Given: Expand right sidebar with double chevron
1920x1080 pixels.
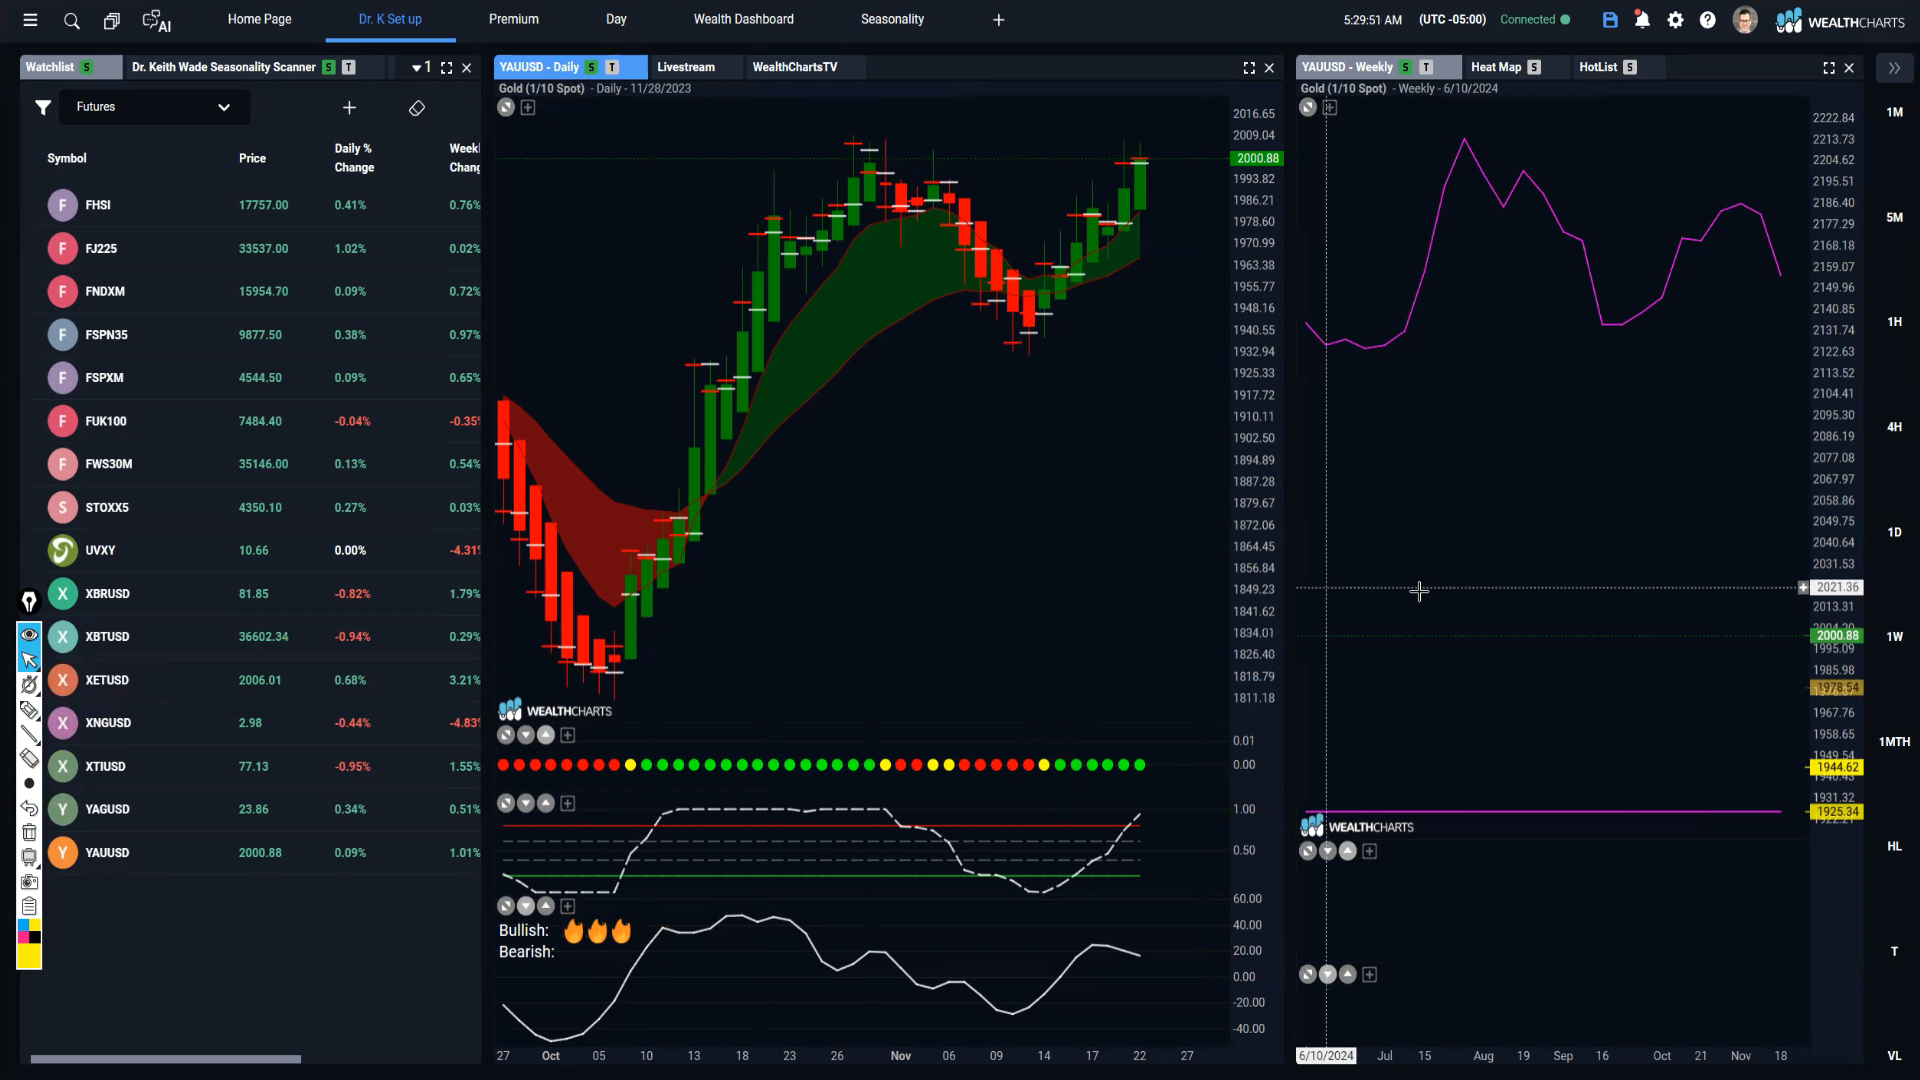Looking at the screenshot, I should pyautogui.click(x=1894, y=68).
